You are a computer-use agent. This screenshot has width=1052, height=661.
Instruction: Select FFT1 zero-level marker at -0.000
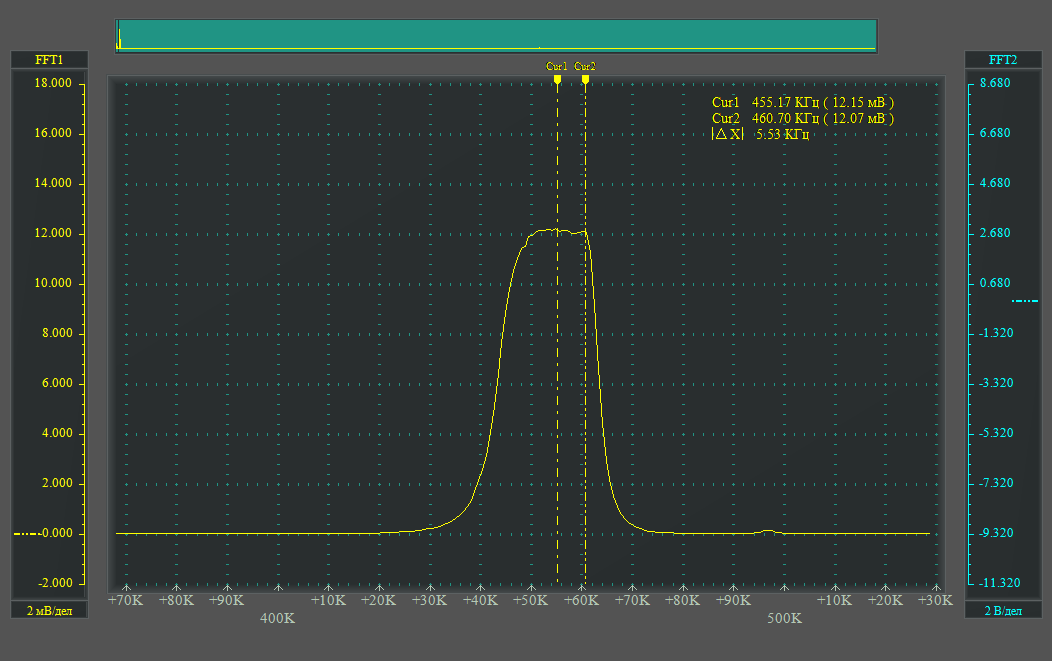25,533
